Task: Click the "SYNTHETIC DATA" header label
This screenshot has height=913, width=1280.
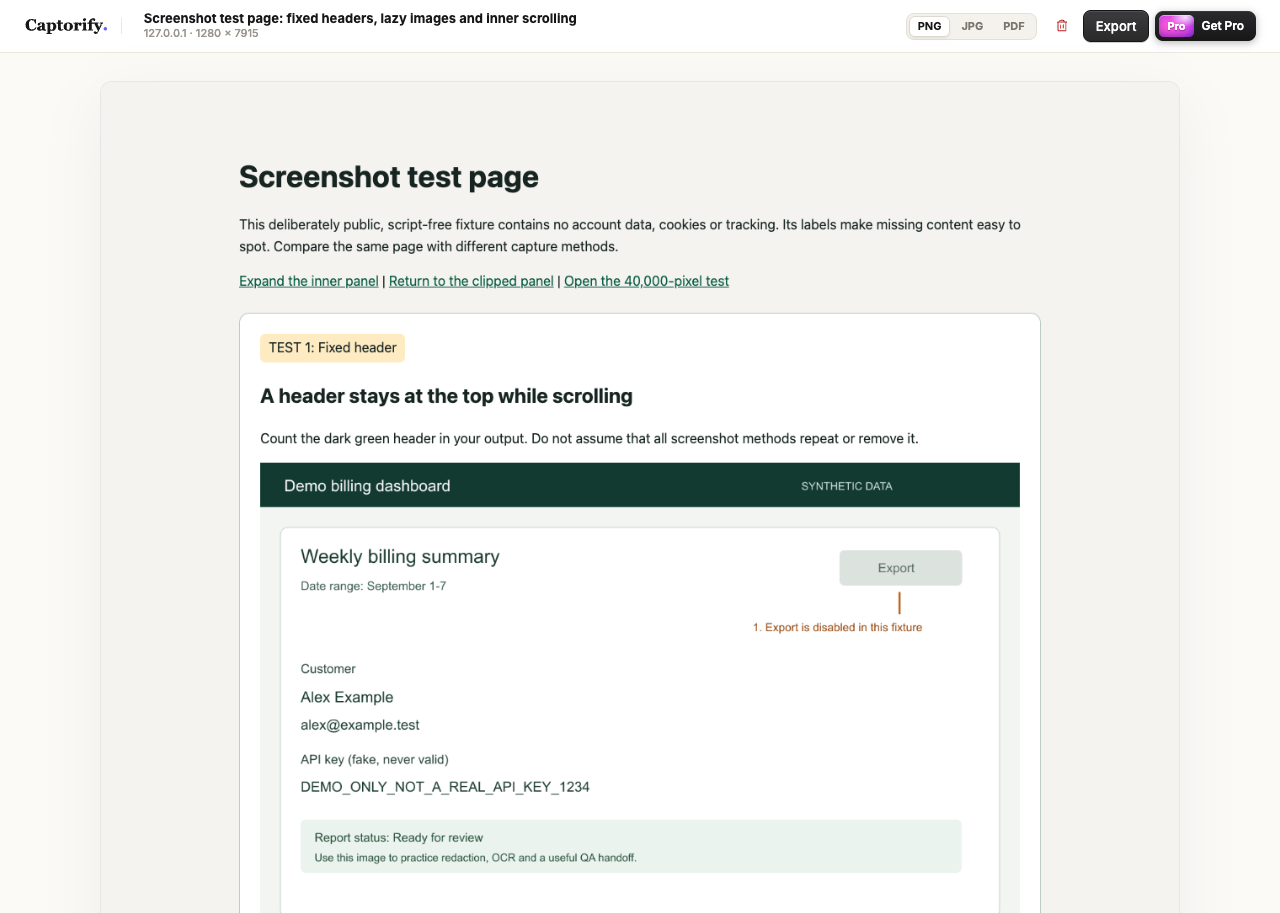Action: coord(847,486)
